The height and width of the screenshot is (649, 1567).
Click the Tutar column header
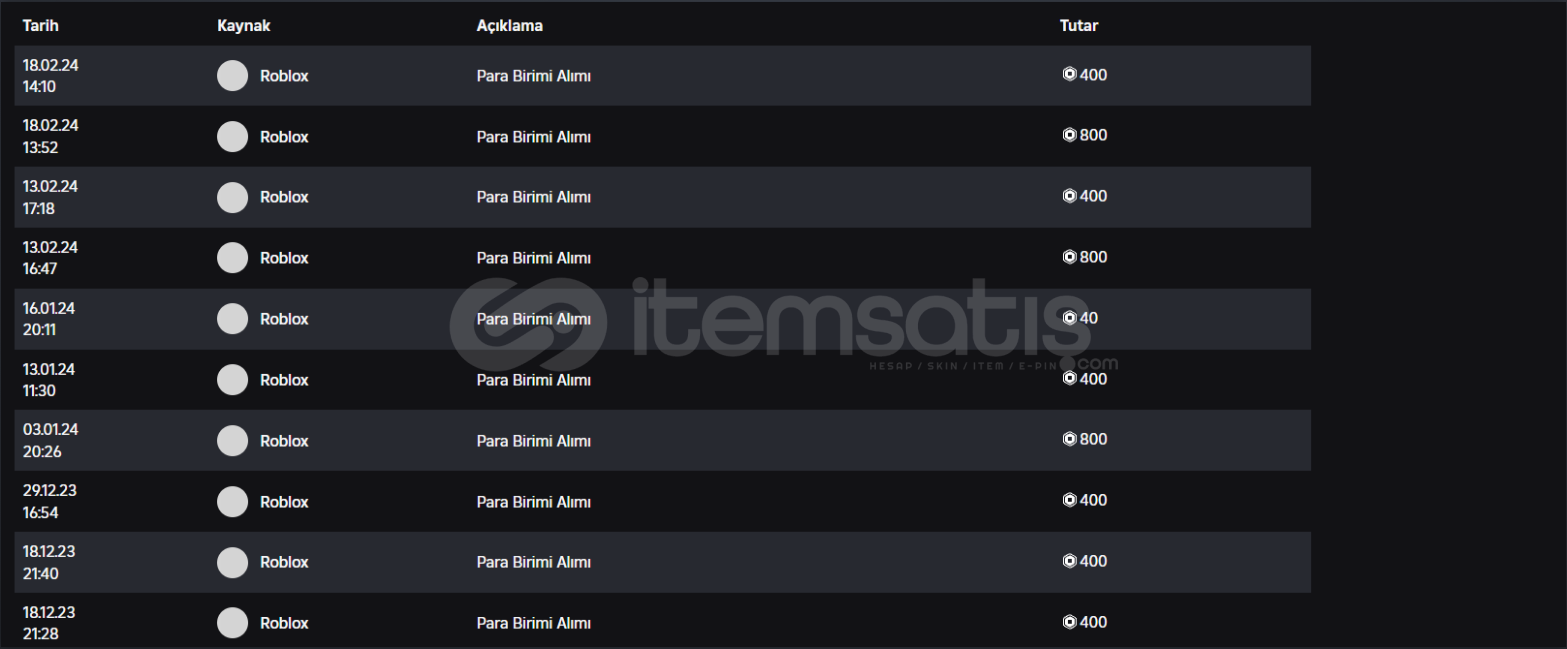pyautogui.click(x=1078, y=26)
